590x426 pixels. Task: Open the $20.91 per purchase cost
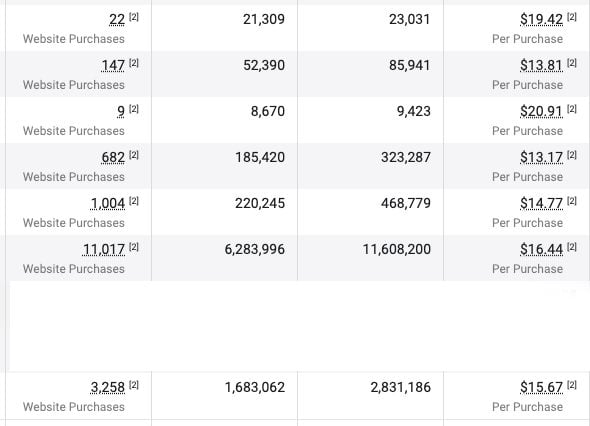tap(541, 111)
